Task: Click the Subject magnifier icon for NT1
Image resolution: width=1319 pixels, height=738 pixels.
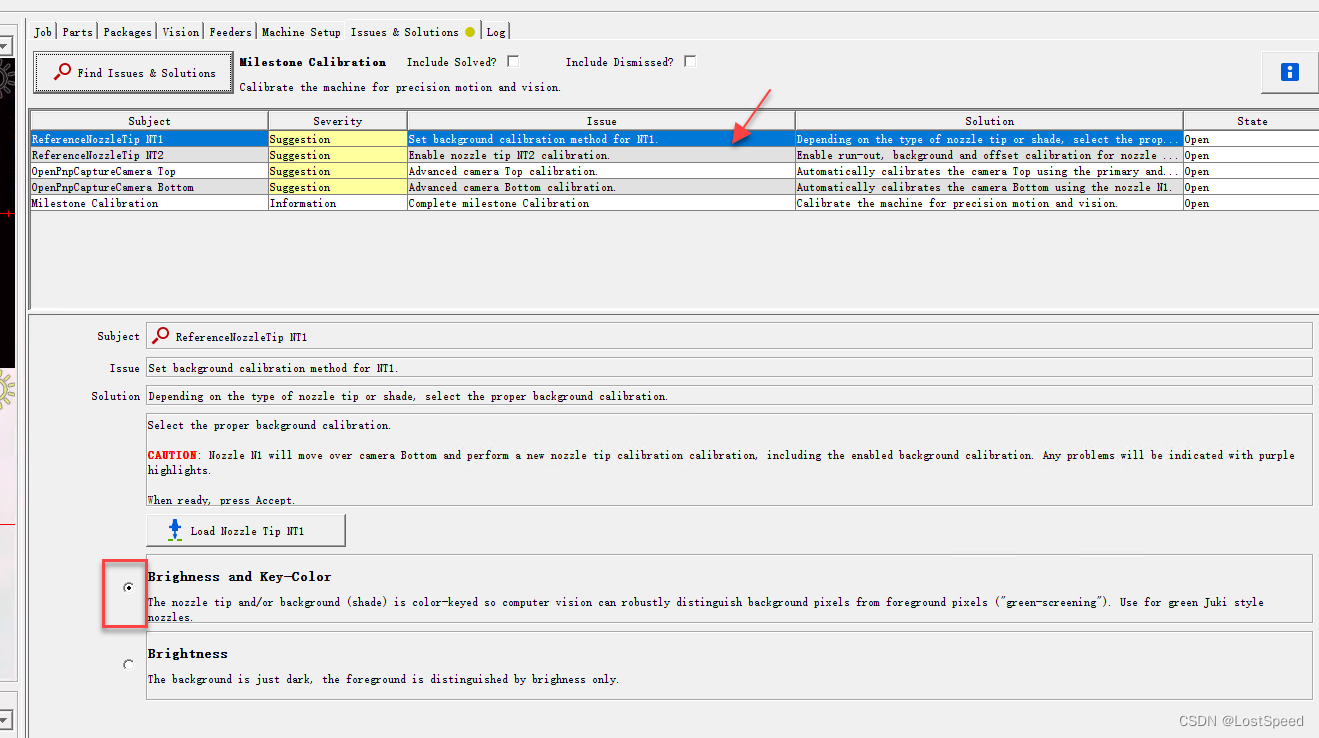Action: [x=160, y=336]
